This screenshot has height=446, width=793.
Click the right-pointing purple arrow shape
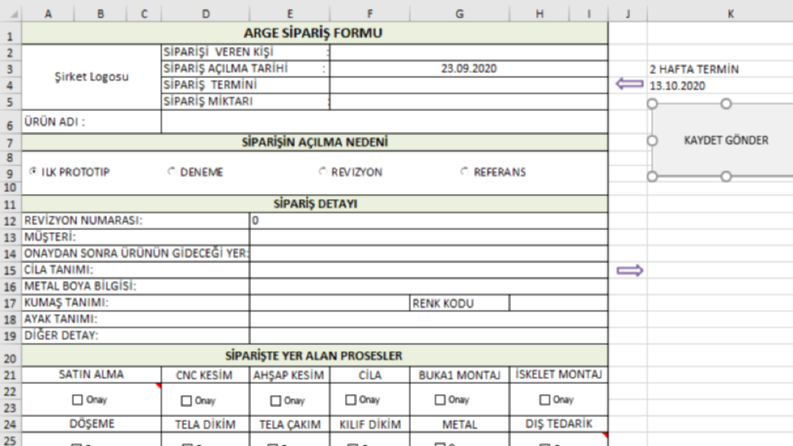[x=630, y=271]
